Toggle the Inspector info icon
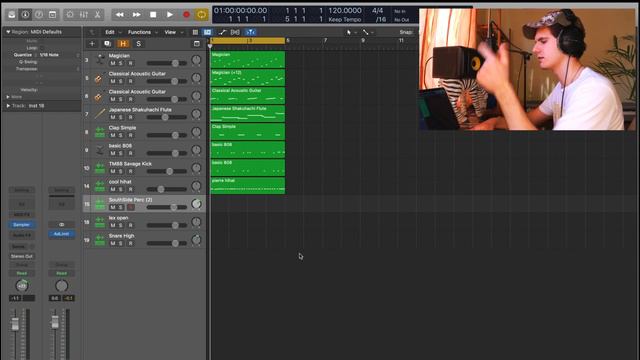This screenshot has width=640, height=360. (x=25, y=15)
